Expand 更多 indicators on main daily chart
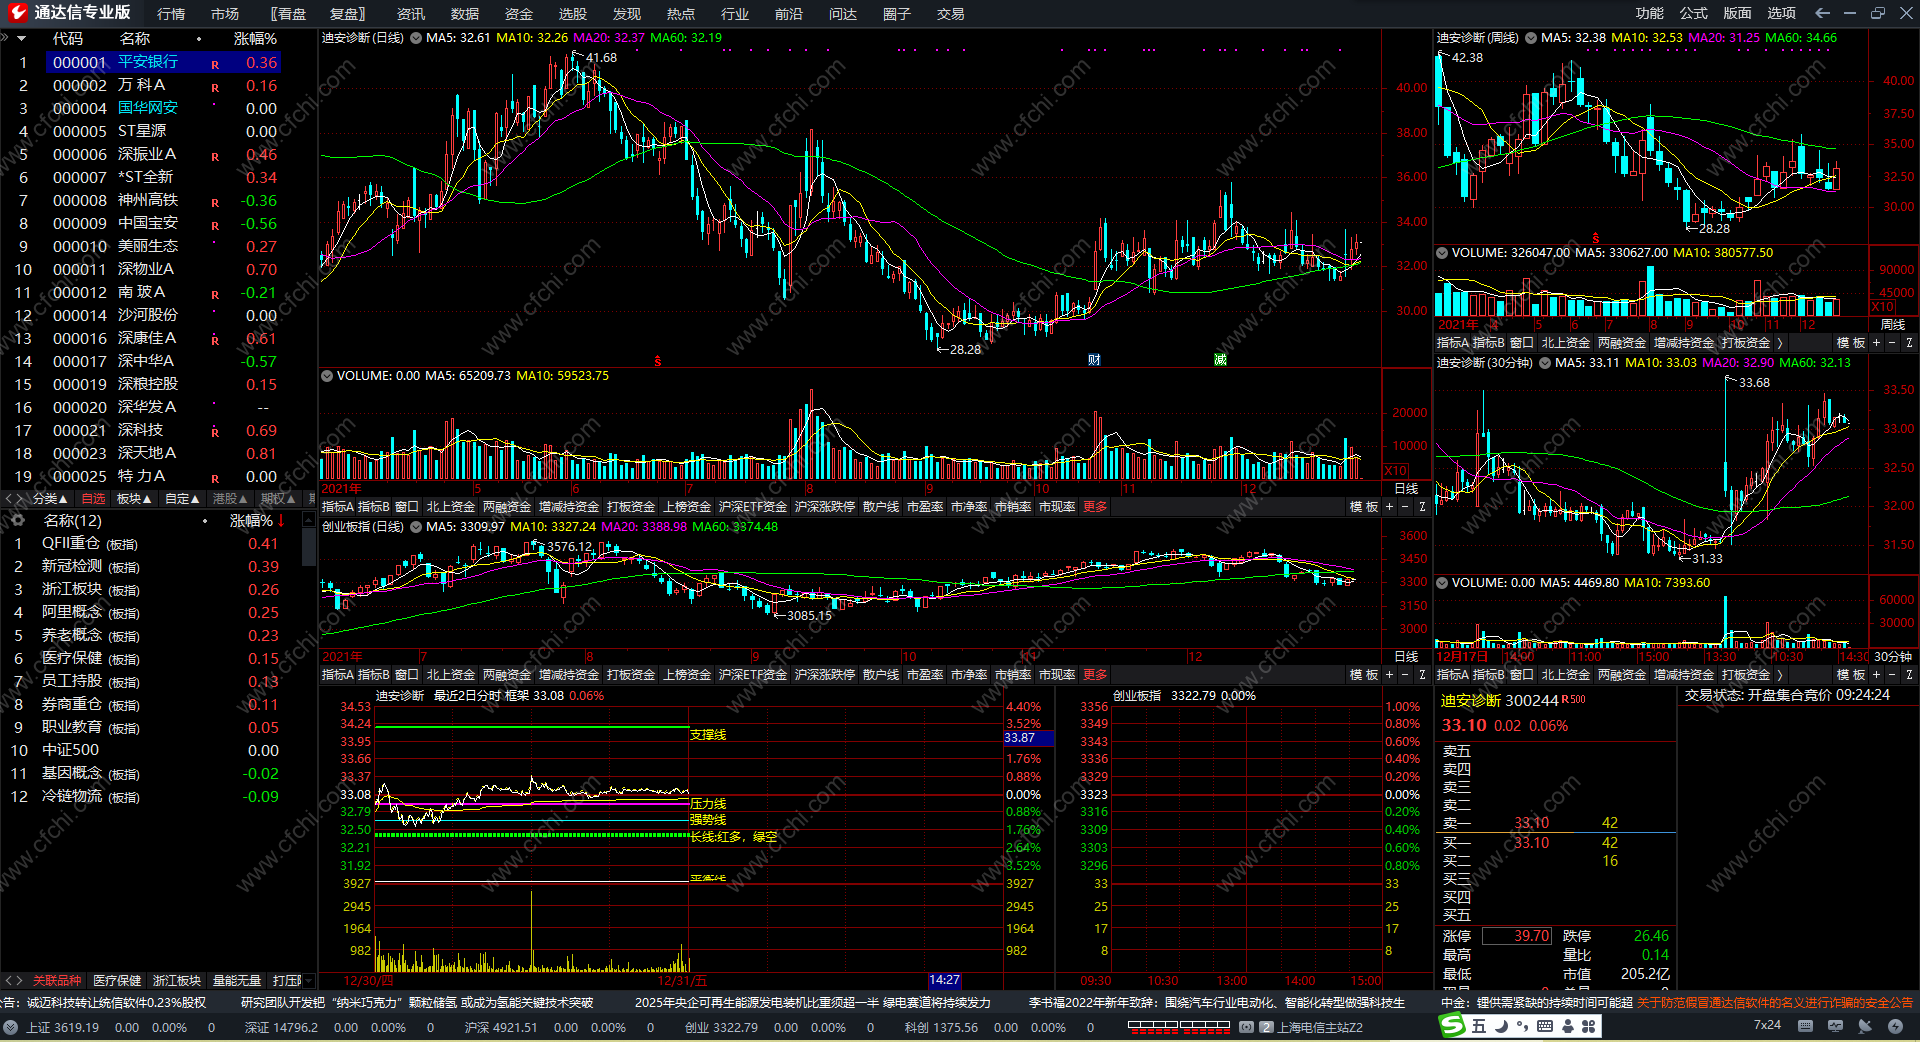The height and width of the screenshot is (1042, 1920). pyautogui.click(x=1095, y=507)
